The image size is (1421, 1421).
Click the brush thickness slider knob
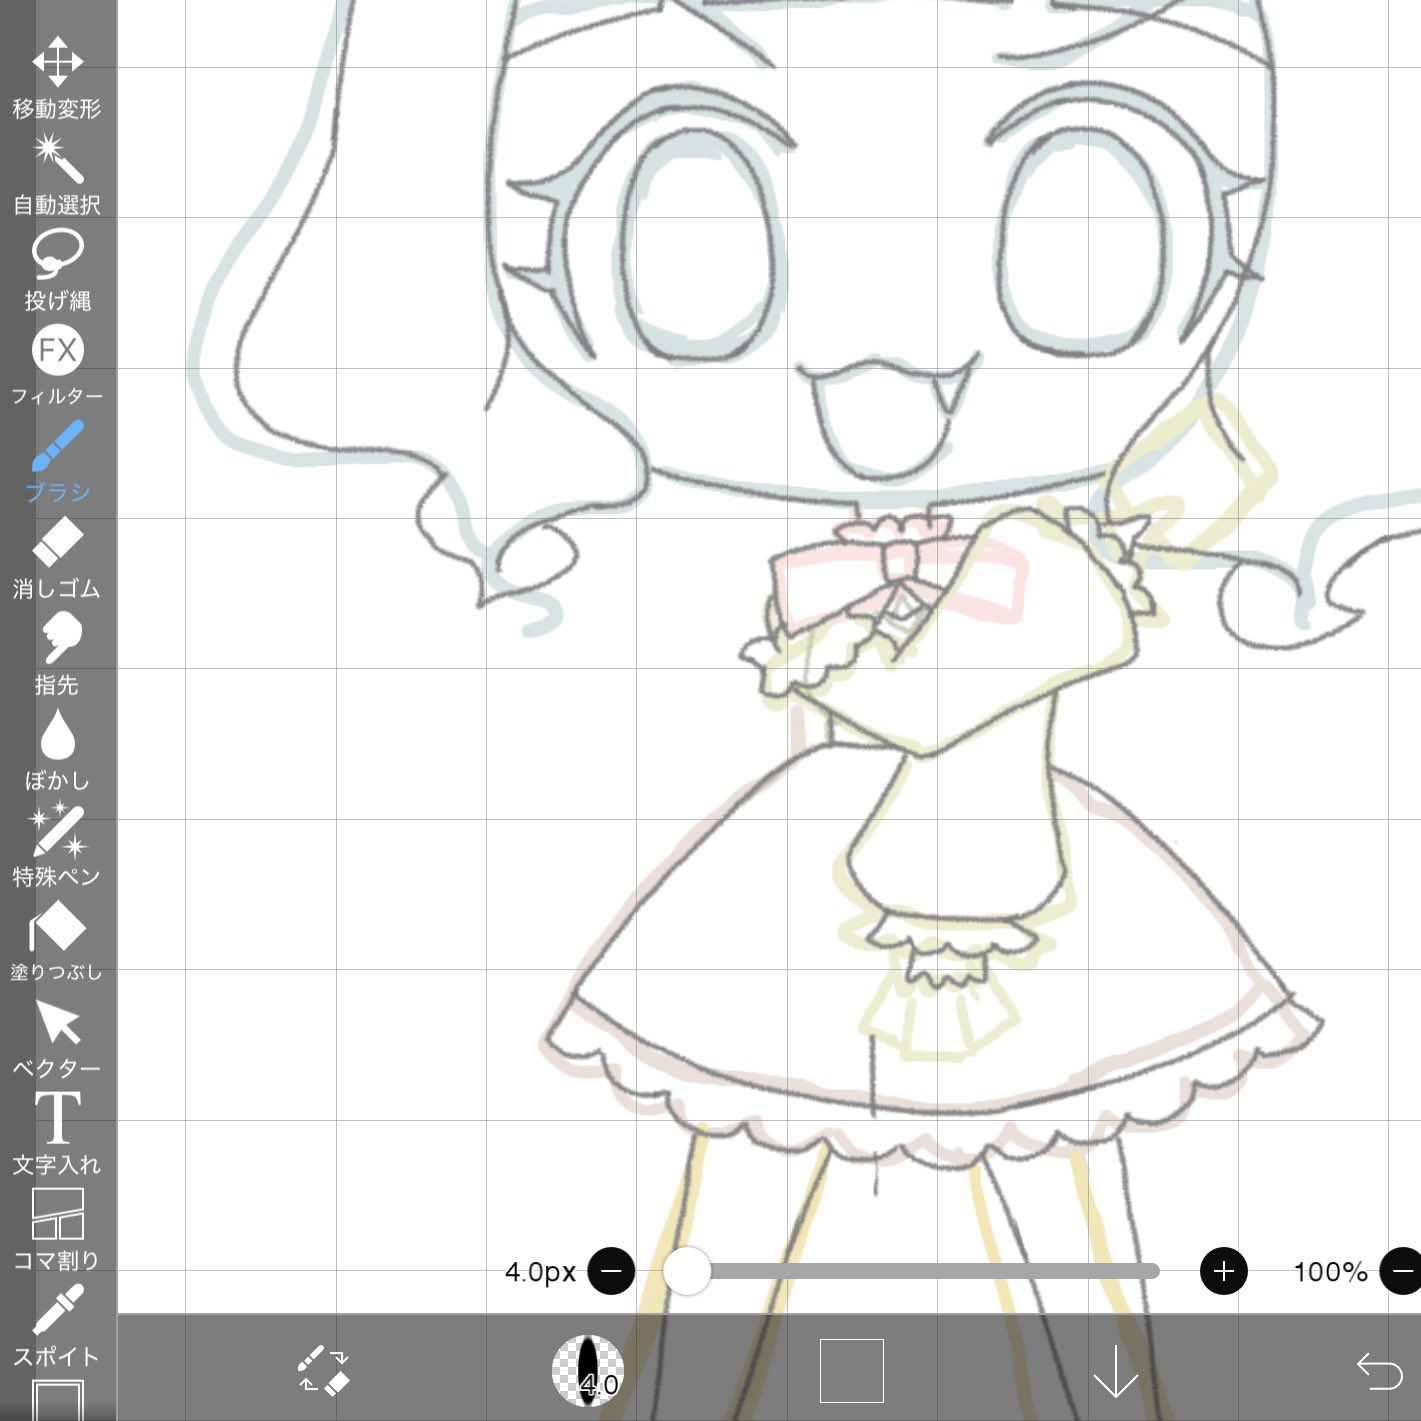tap(687, 1271)
